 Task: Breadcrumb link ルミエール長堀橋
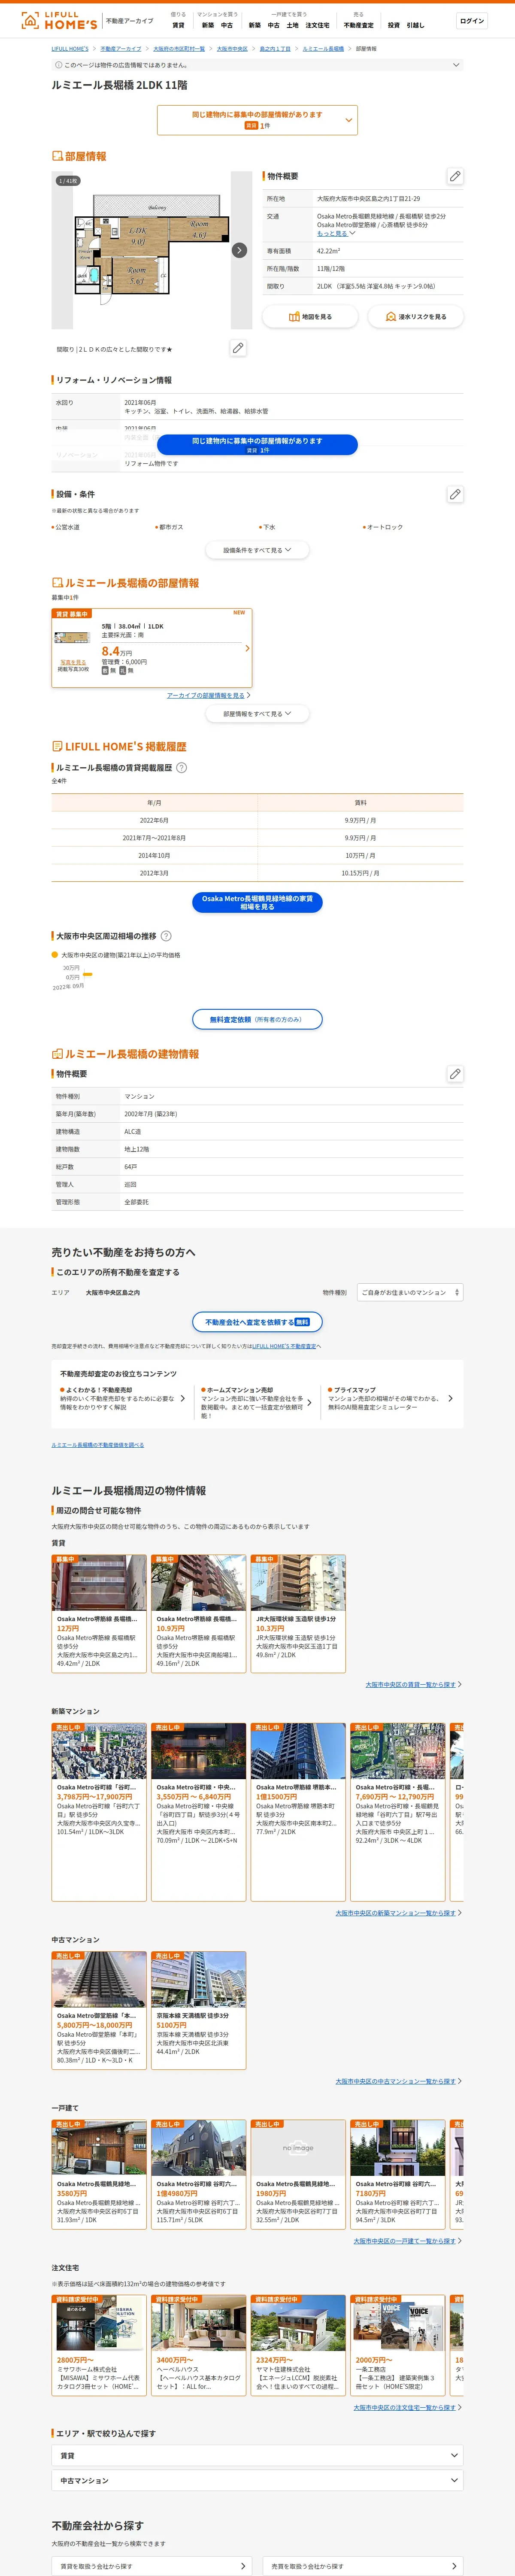(x=323, y=48)
